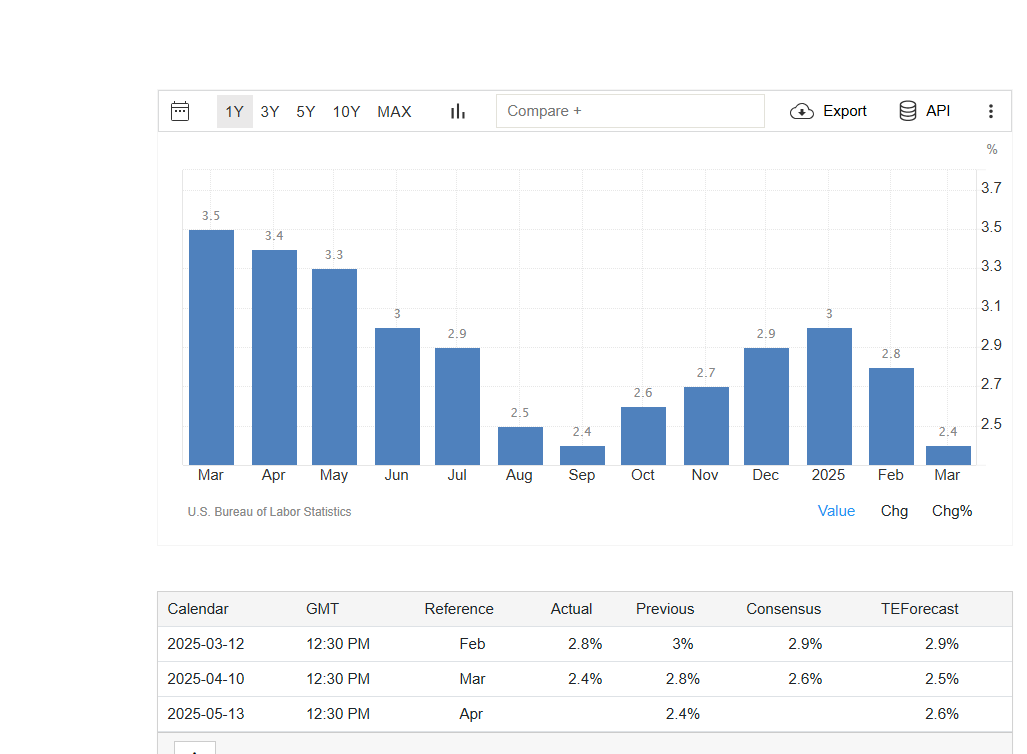Click the Mar reference cell in table
1027x754 pixels.
(472, 679)
